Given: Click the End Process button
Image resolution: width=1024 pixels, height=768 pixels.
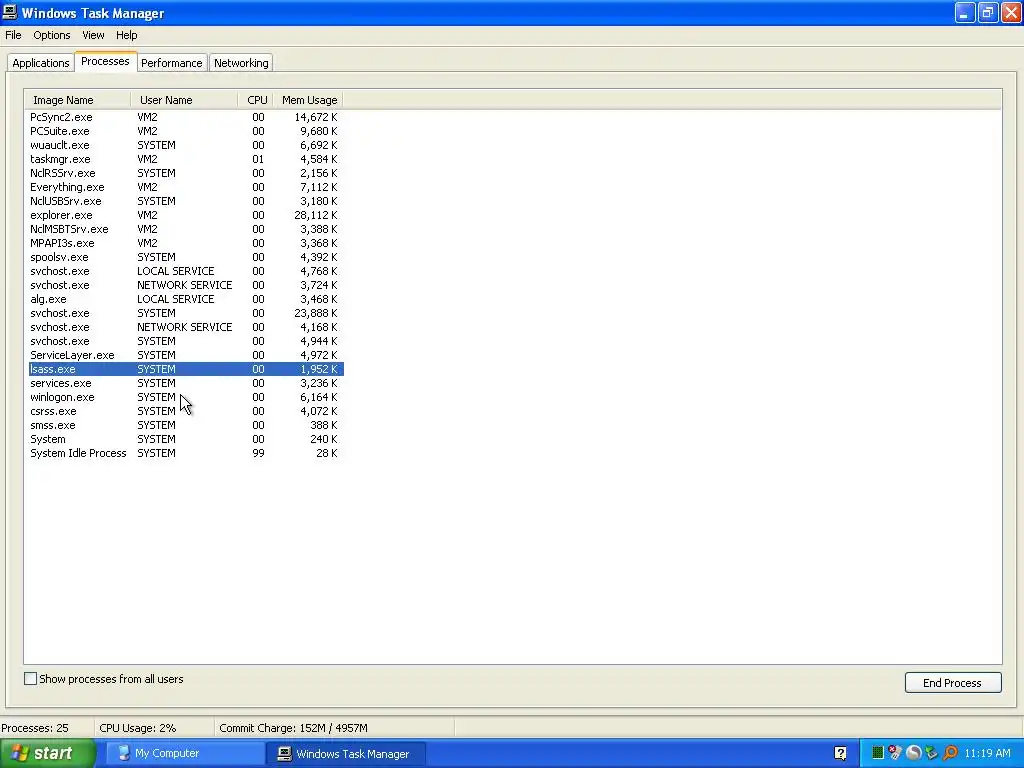Looking at the screenshot, I should pos(953,682).
